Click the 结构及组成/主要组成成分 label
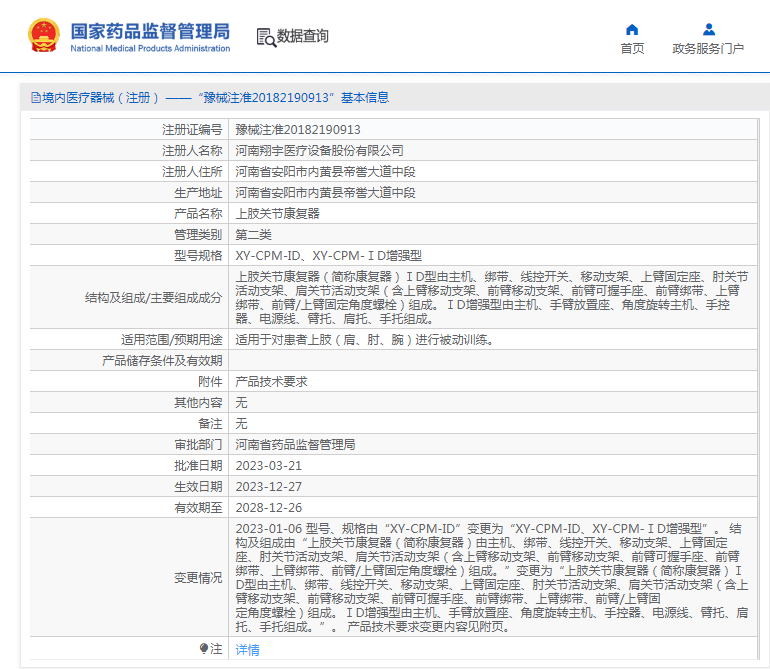 point(153,298)
